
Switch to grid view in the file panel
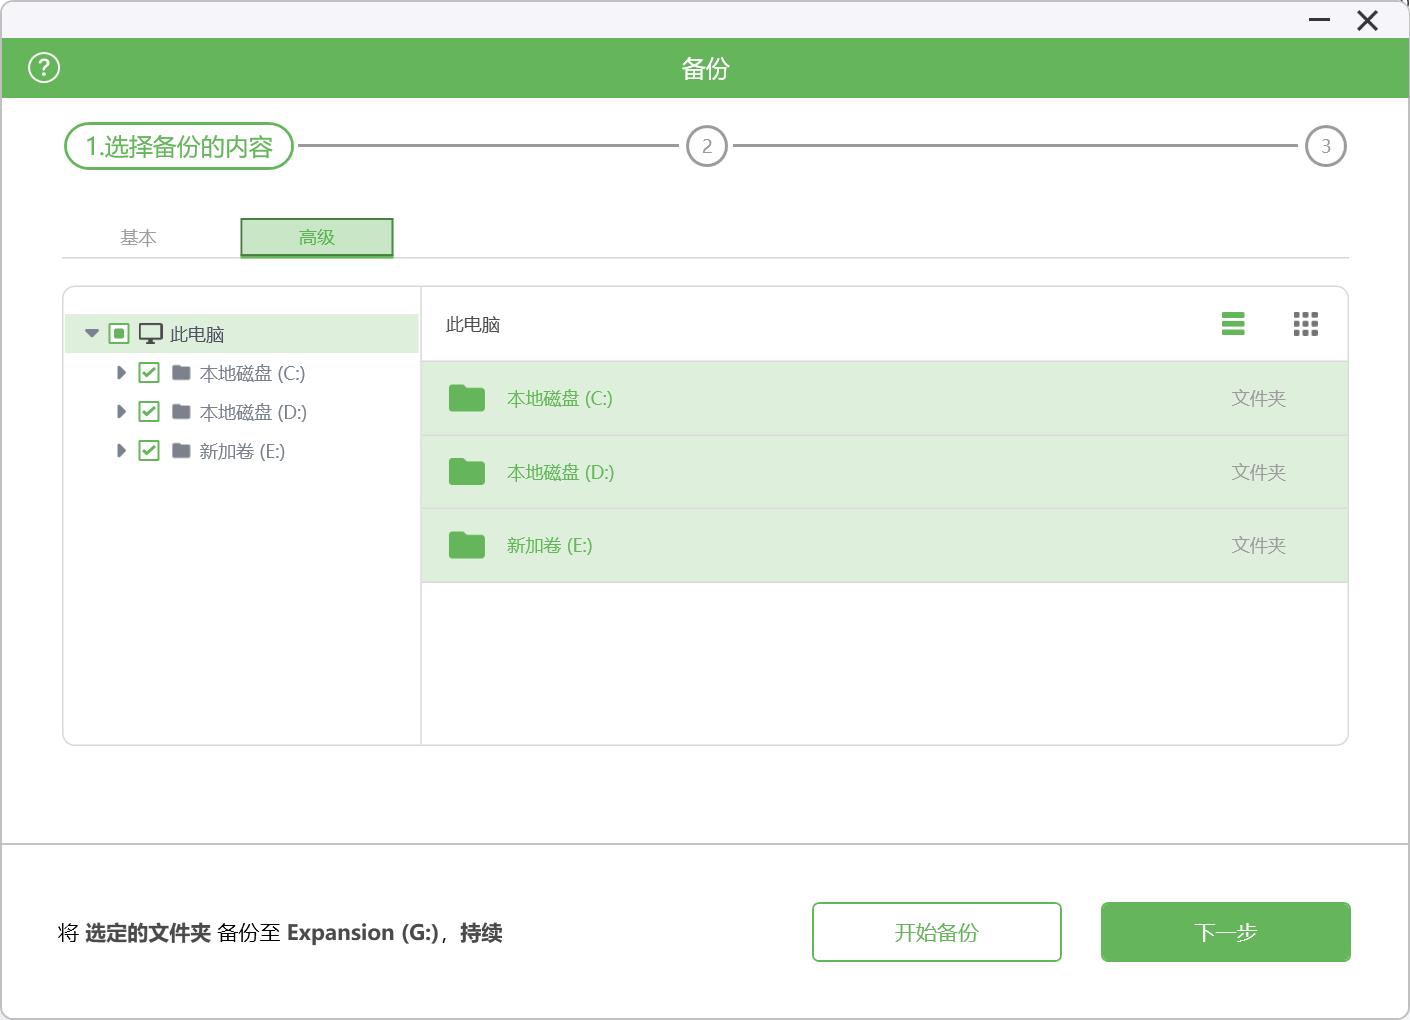coord(1305,324)
